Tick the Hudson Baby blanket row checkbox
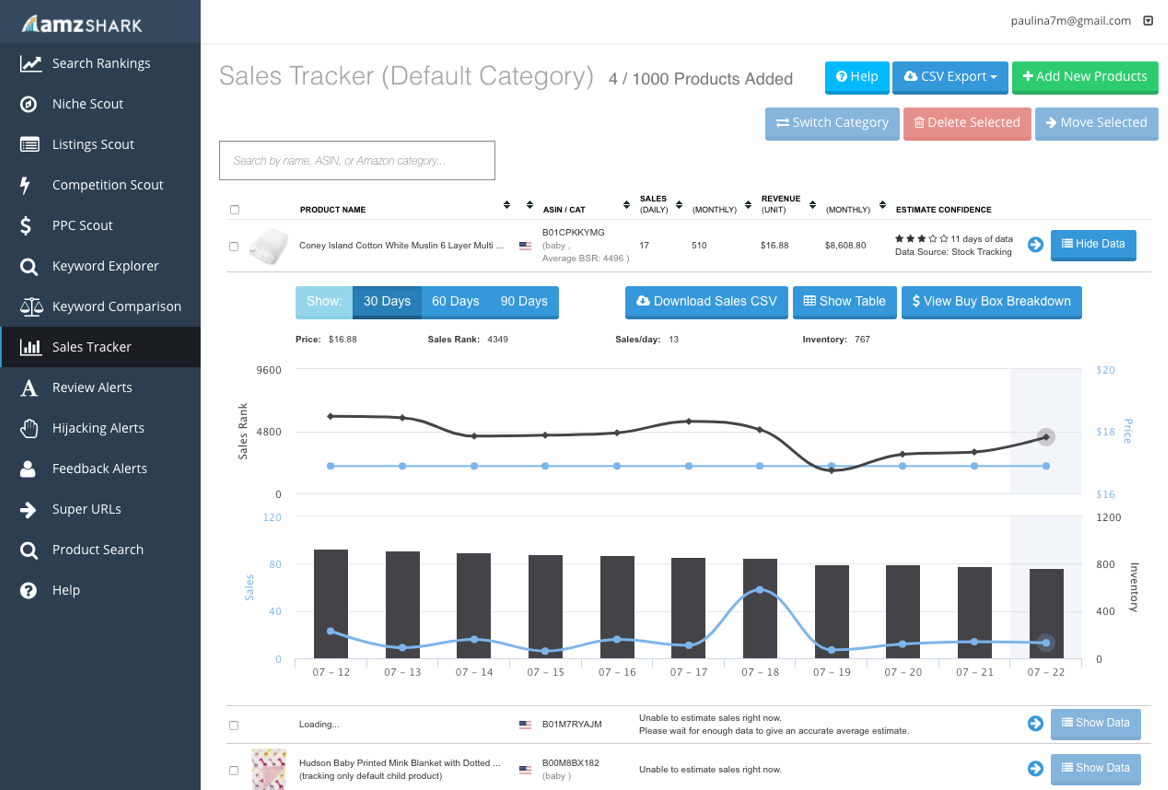The width and height of the screenshot is (1168, 790). coord(234,771)
